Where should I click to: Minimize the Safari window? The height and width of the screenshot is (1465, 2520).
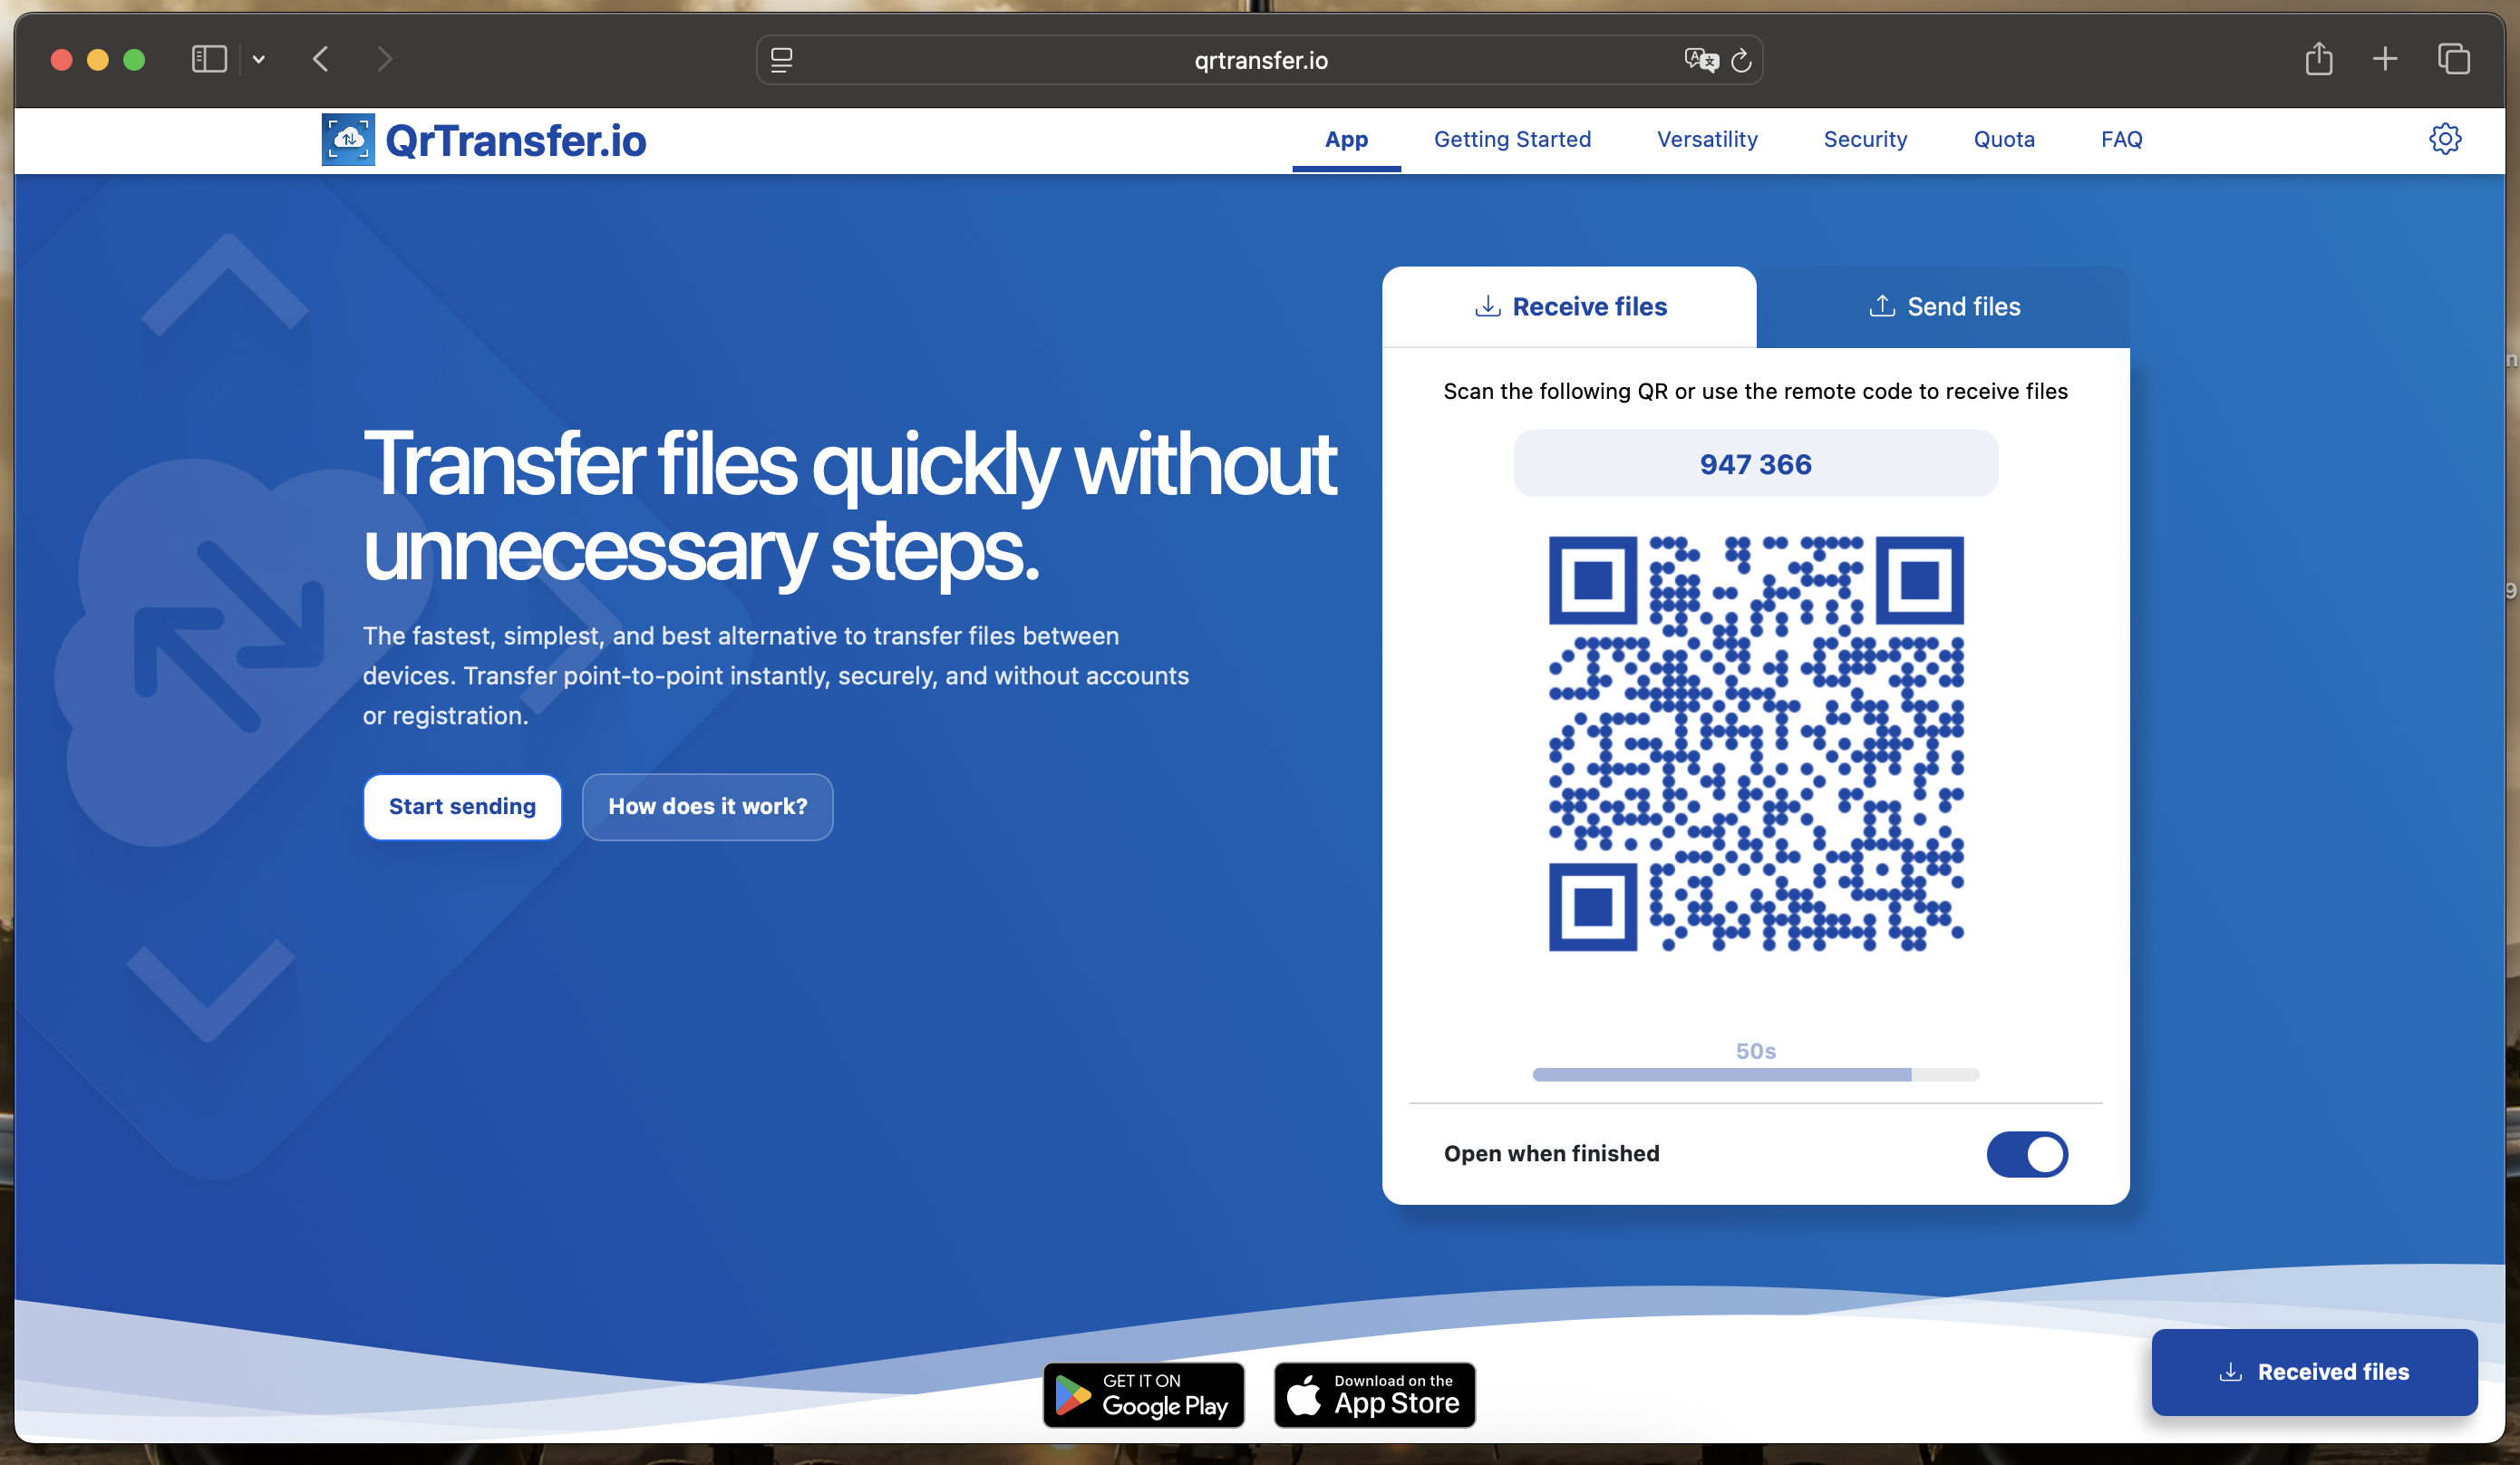98,60
